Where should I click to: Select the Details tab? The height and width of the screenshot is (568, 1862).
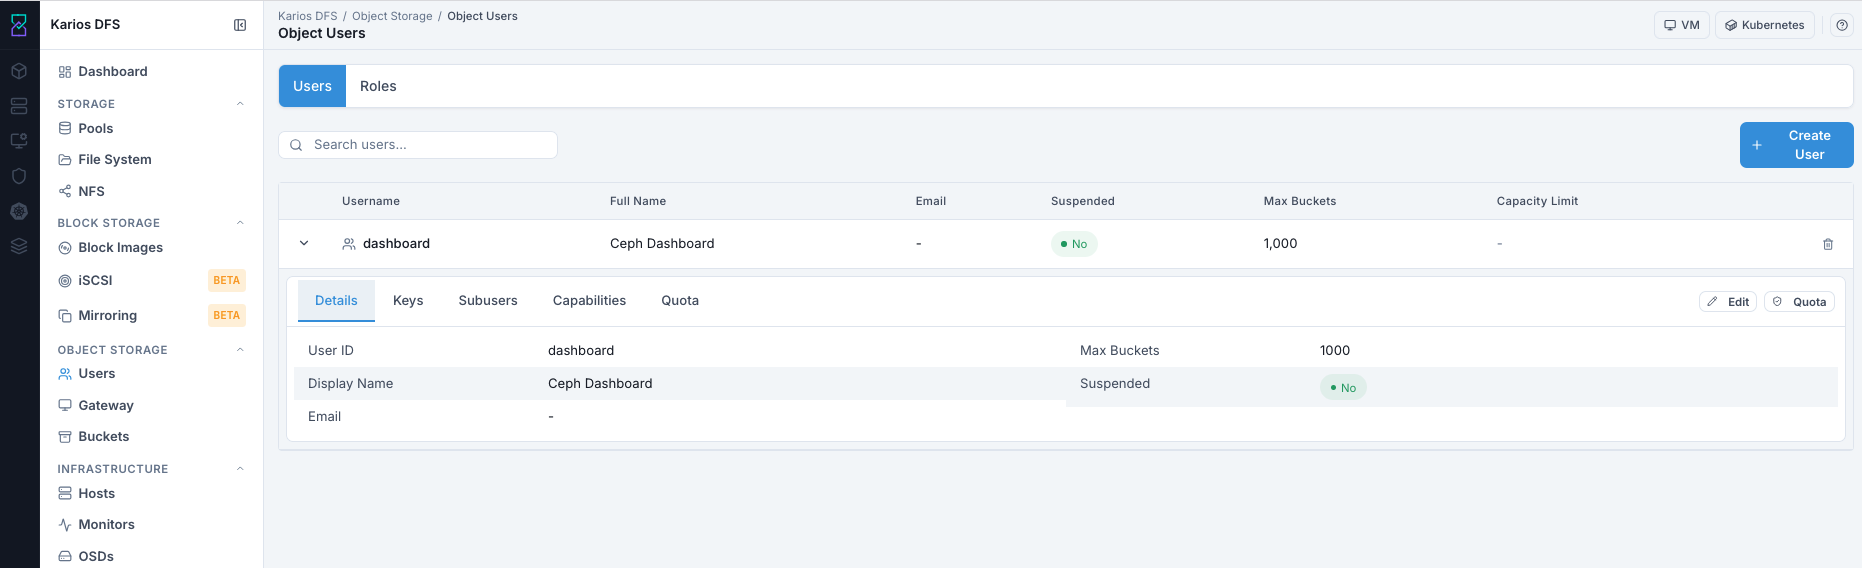336,300
